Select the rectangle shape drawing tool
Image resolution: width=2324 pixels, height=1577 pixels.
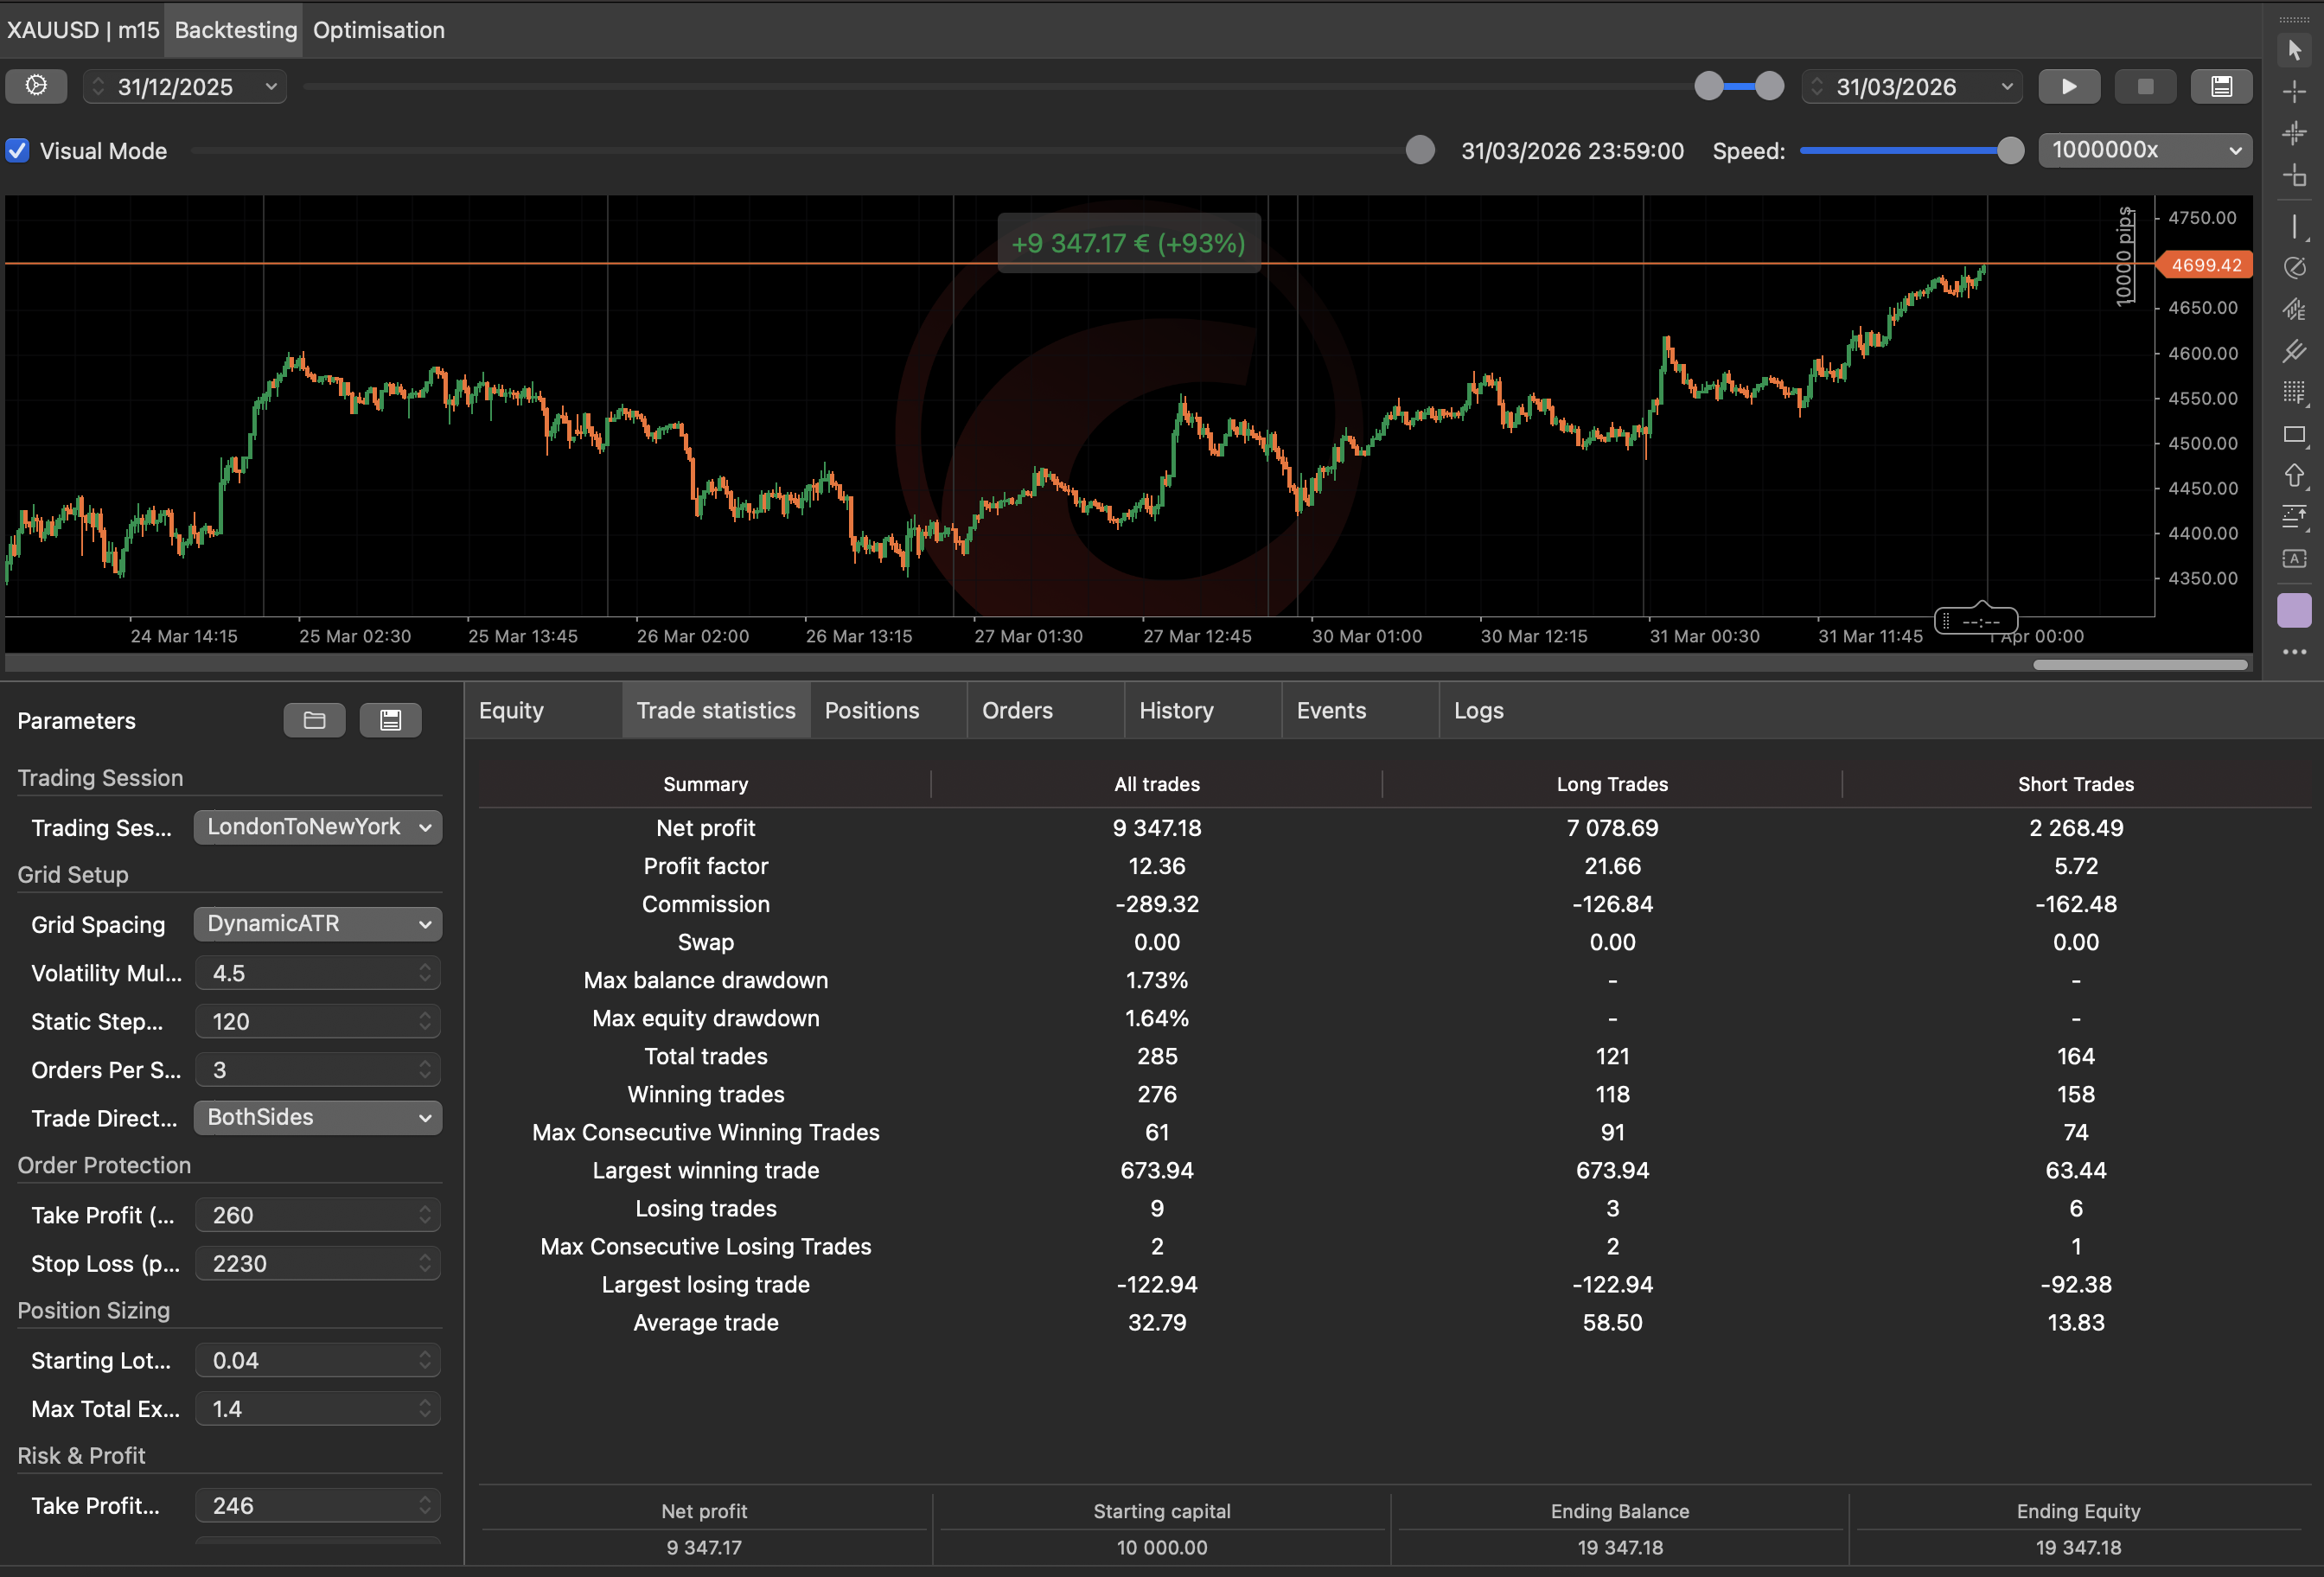pyautogui.click(x=2294, y=434)
